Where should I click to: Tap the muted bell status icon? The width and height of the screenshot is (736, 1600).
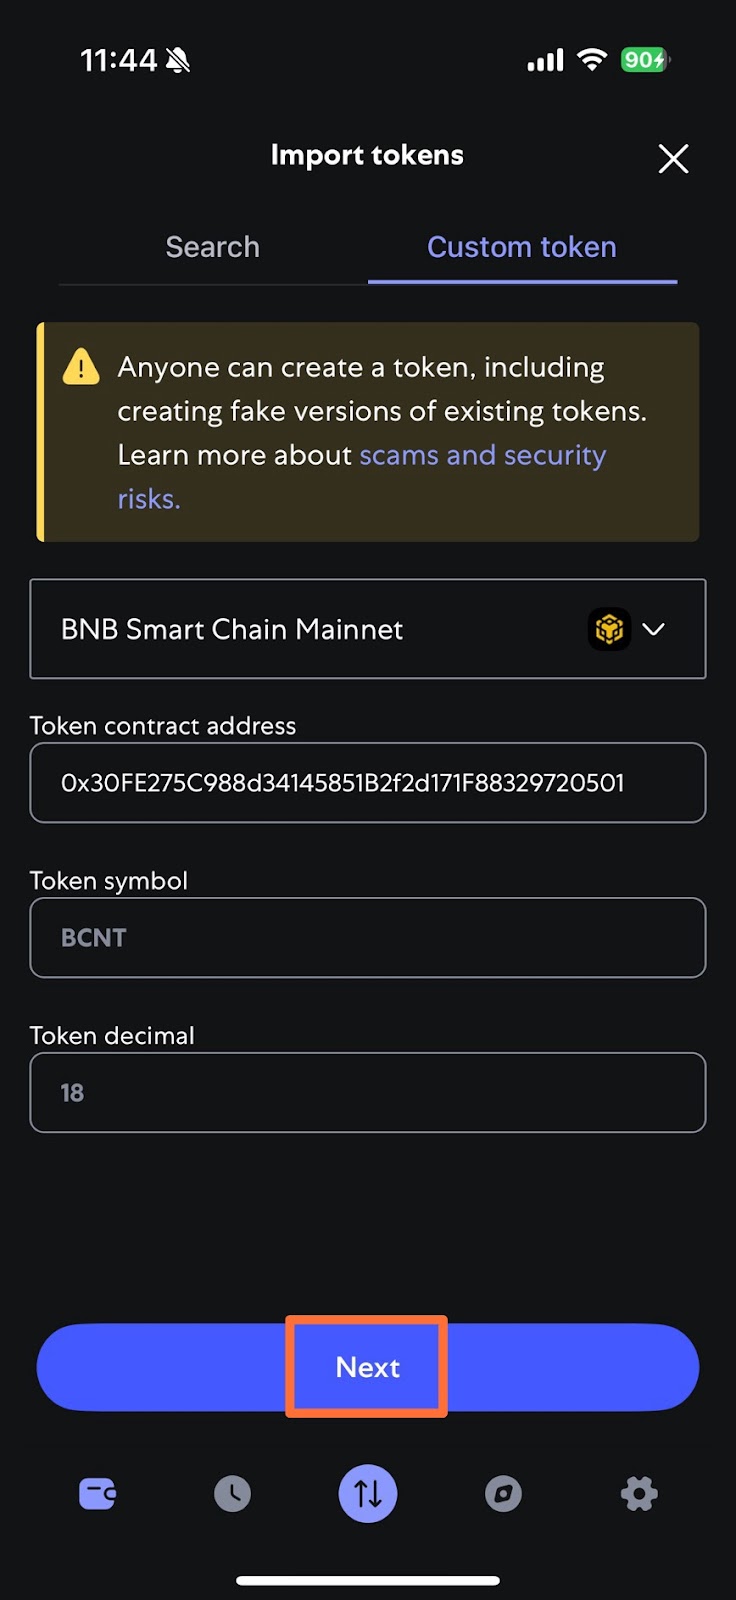click(x=178, y=61)
